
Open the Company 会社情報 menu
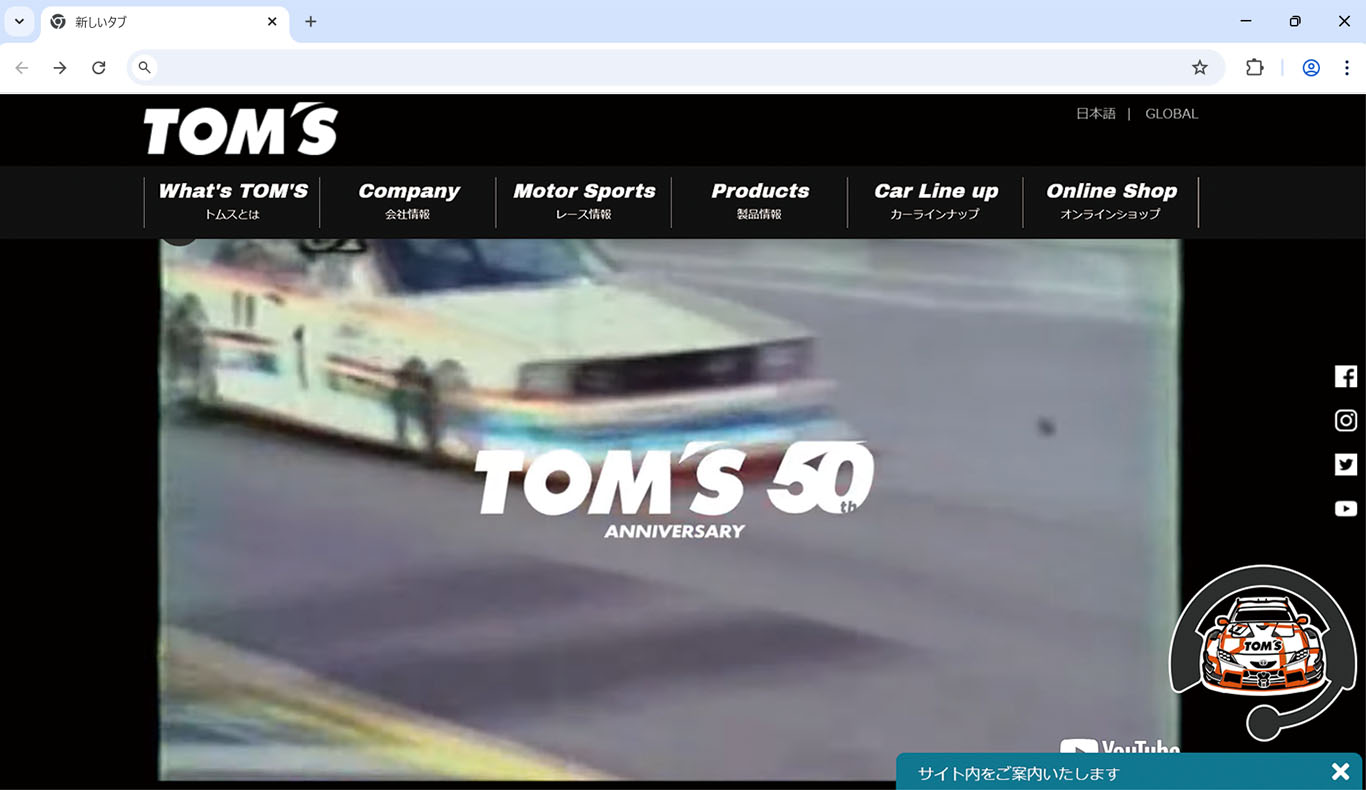pos(408,202)
